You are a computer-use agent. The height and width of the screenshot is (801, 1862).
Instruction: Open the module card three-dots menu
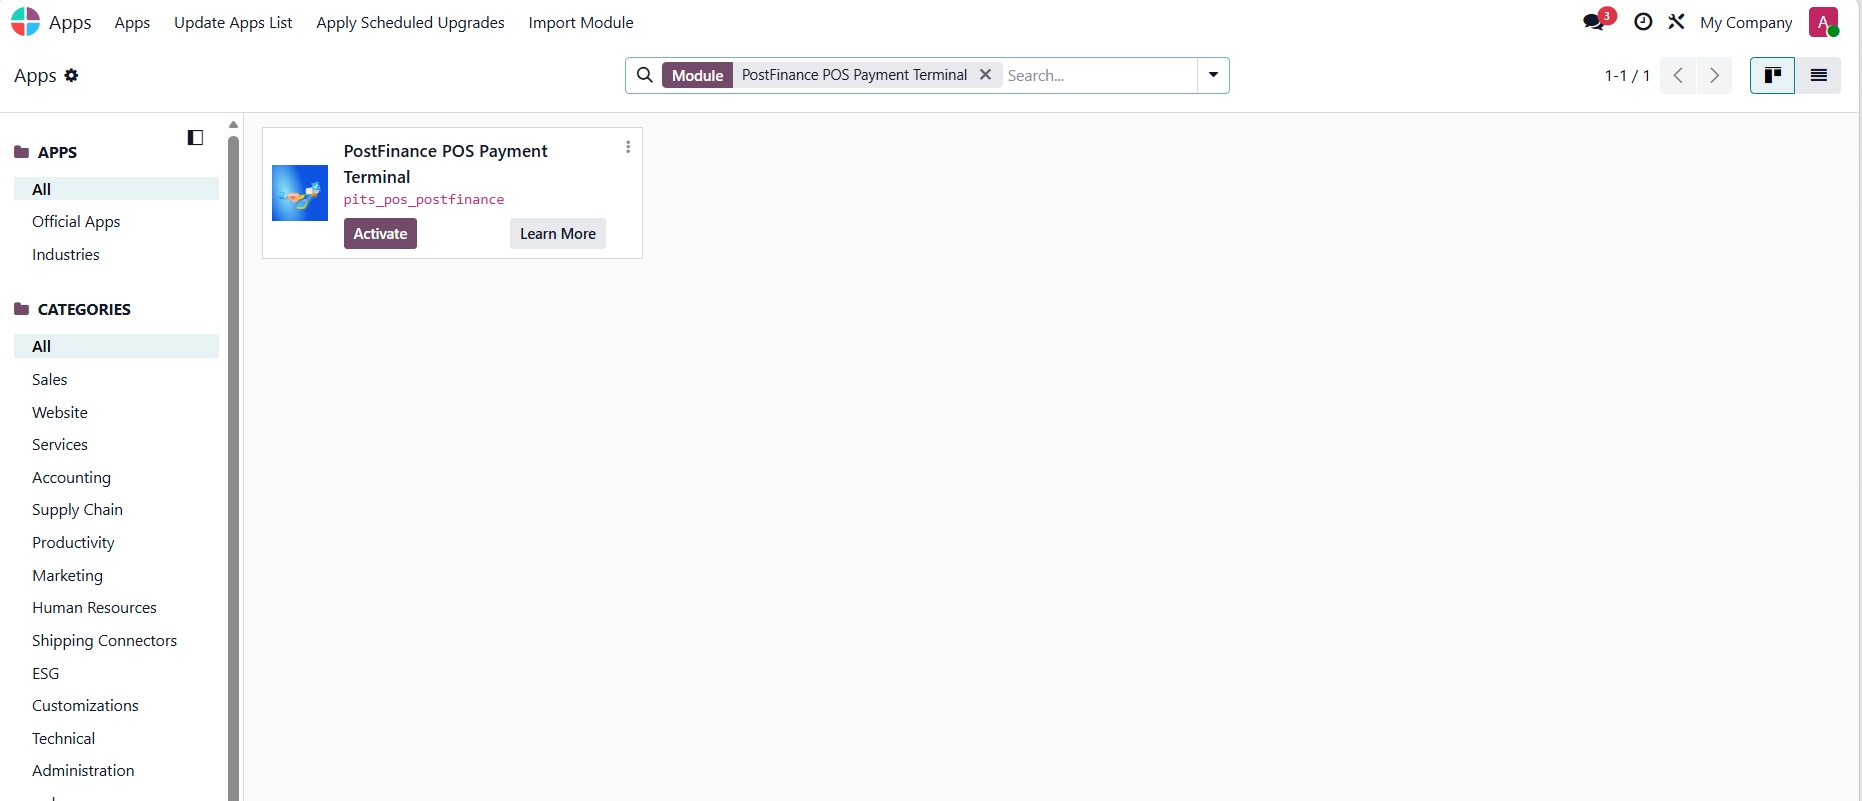pyautogui.click(x=628, y=147)
